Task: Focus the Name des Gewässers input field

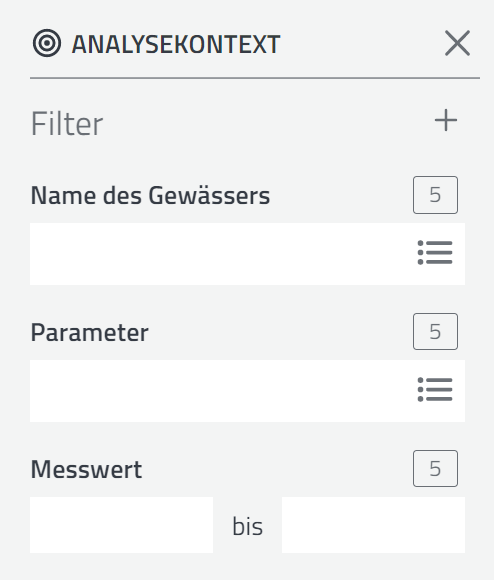Action: pyautogui.click(x=222, y=254)
